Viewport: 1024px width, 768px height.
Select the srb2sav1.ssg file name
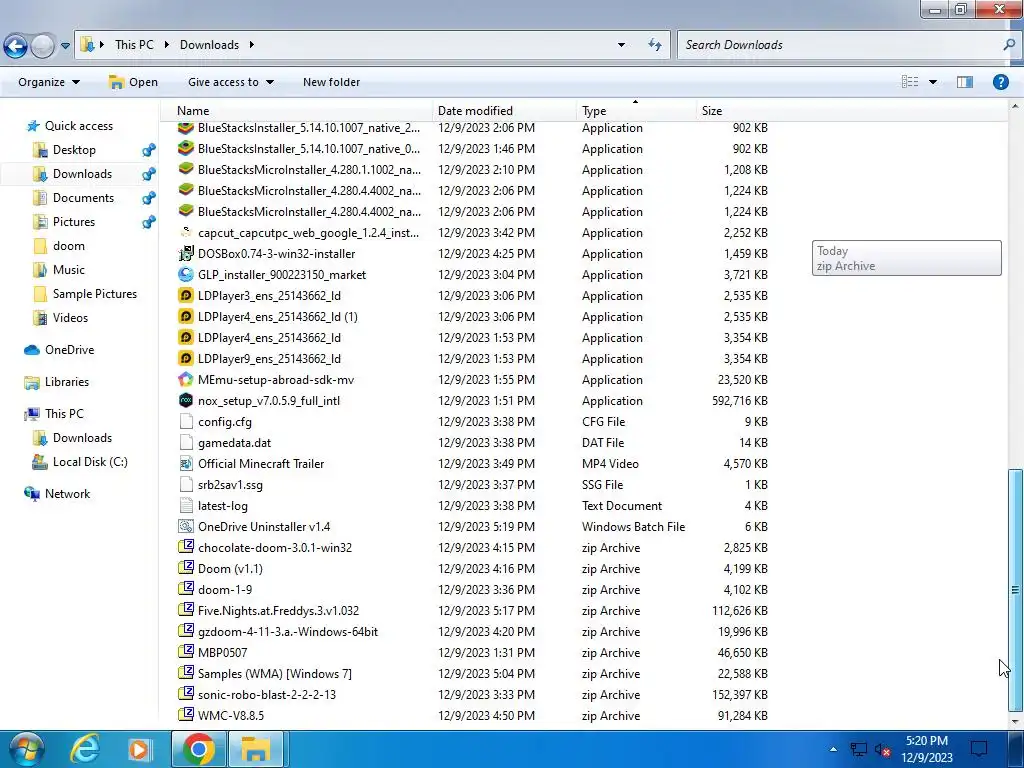[230, 485]
